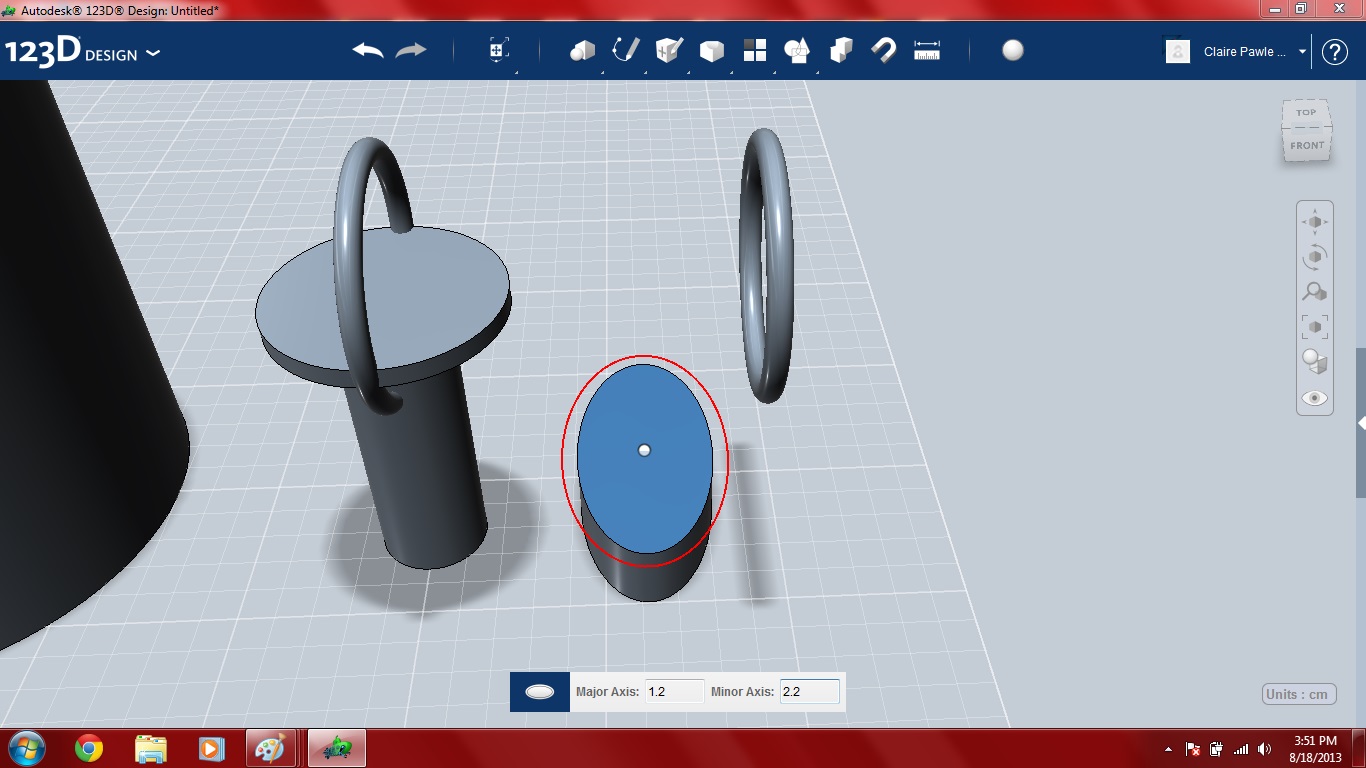Click the ellipse center point handle
This screenshot has width=1366, height=768.
[x=644, y=450]
